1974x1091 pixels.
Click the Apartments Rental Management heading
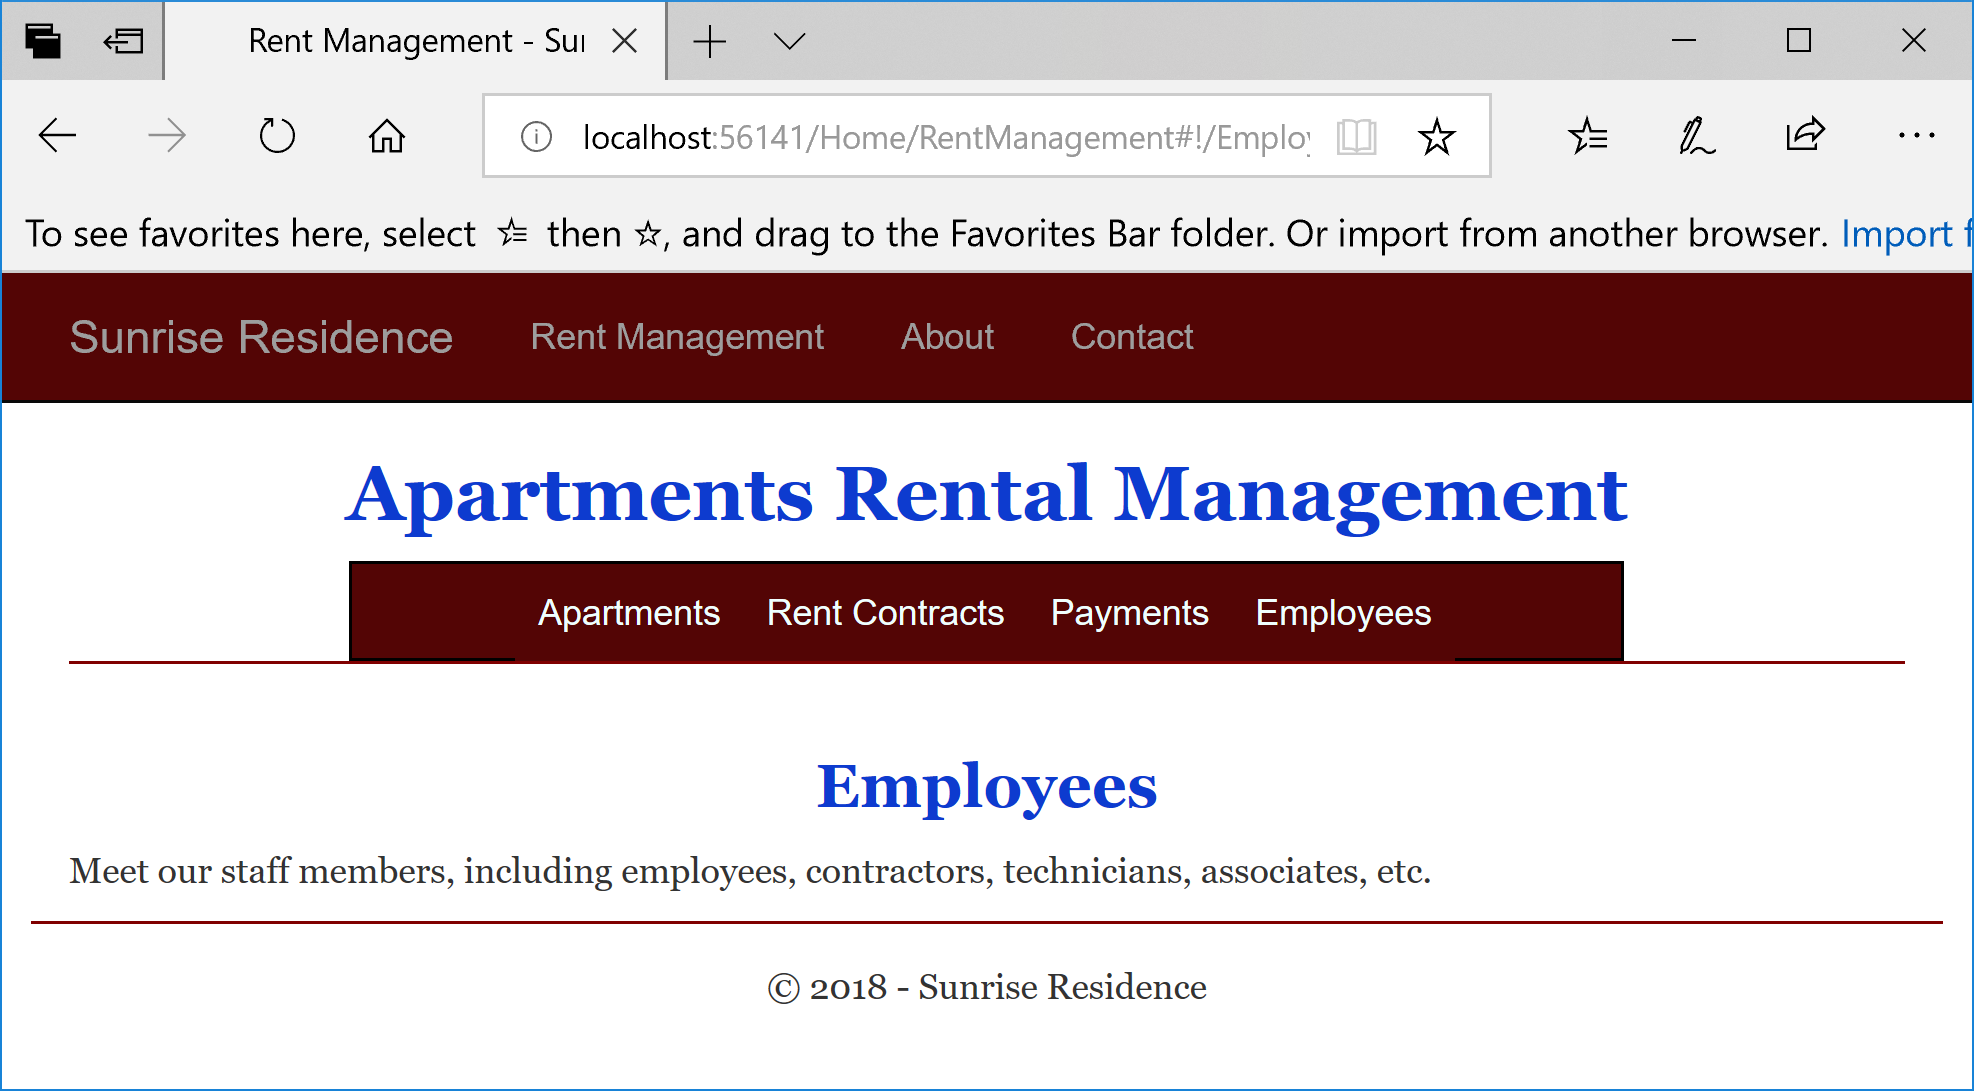(x=987, y=495)
